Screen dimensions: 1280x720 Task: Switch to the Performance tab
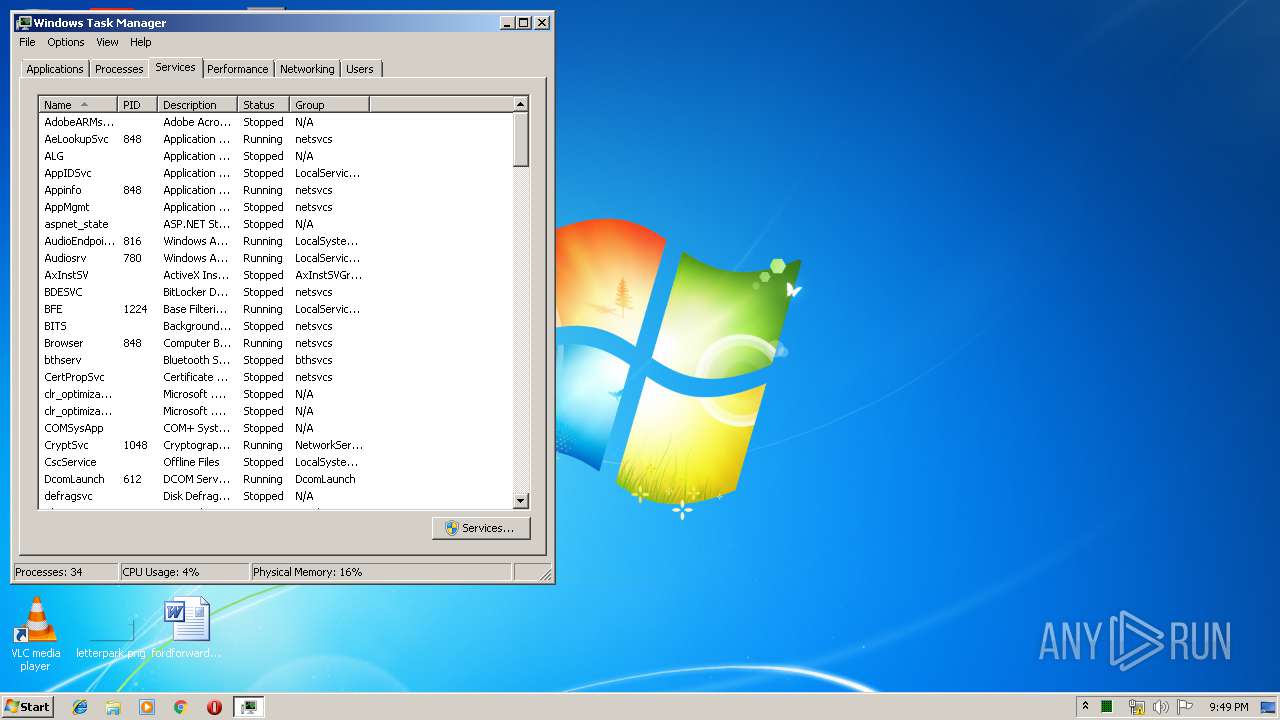pos(238,69)
